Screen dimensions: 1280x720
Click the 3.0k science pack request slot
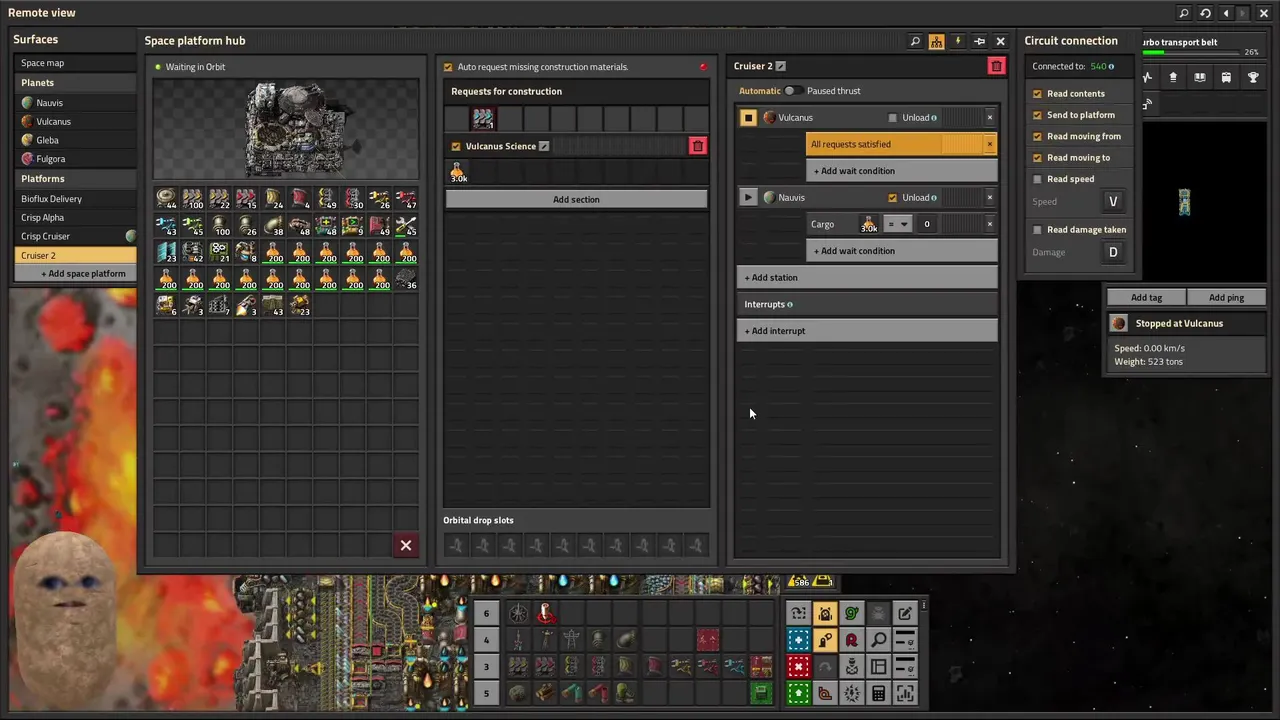[458, 172]
